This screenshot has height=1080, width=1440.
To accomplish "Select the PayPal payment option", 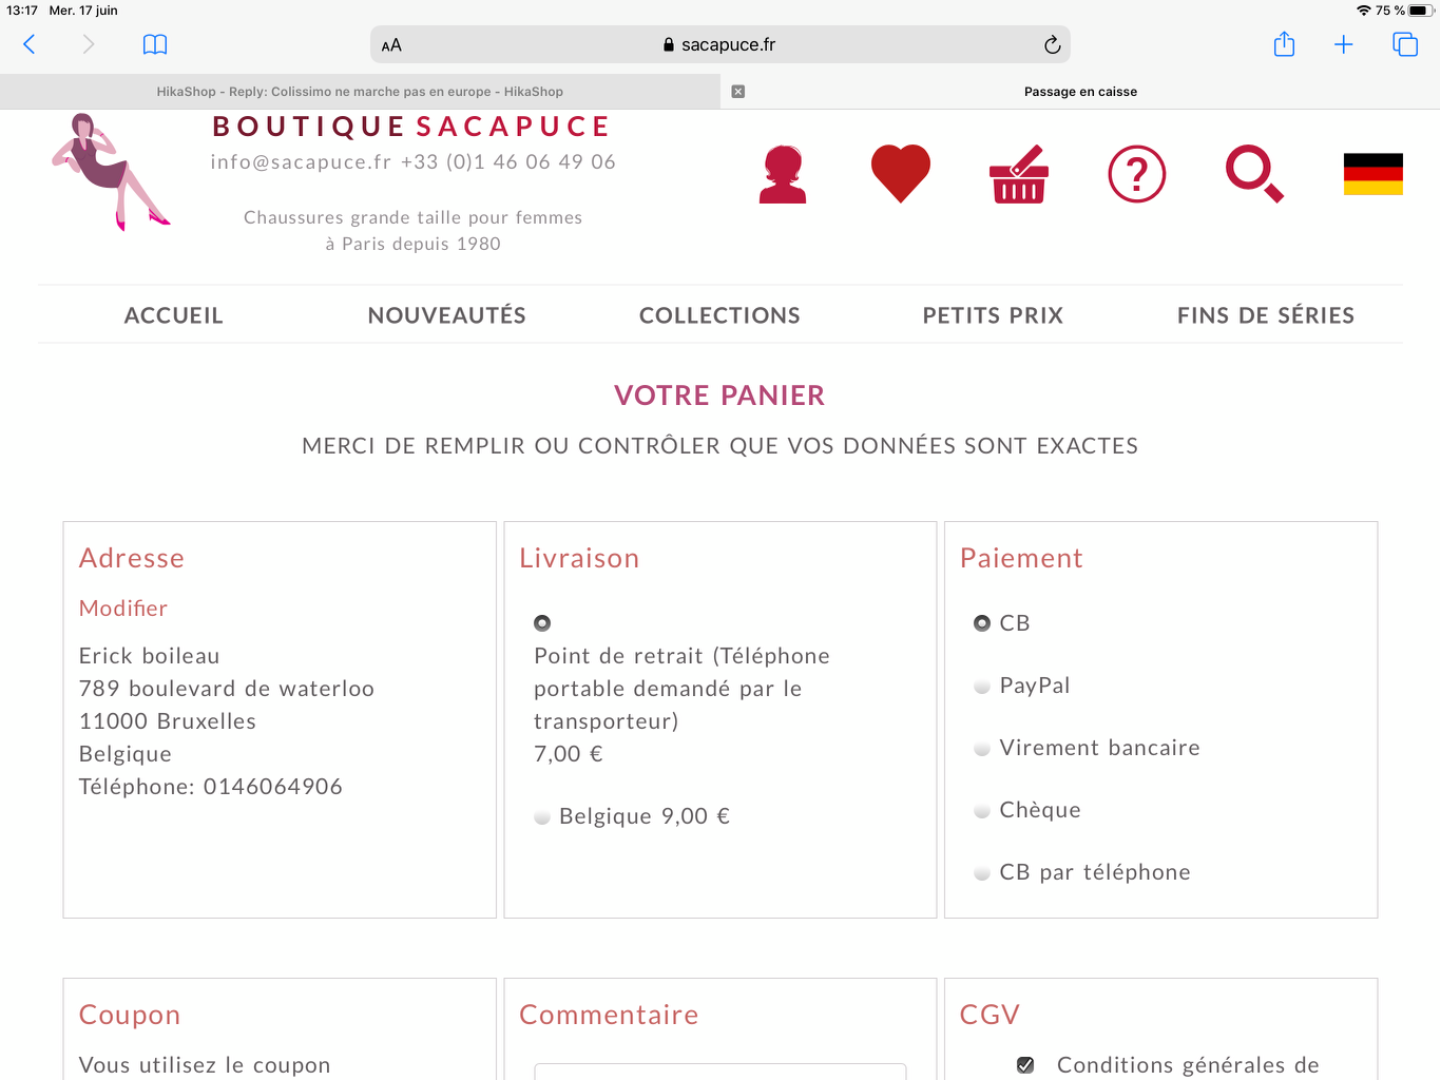I will point(982,686).
